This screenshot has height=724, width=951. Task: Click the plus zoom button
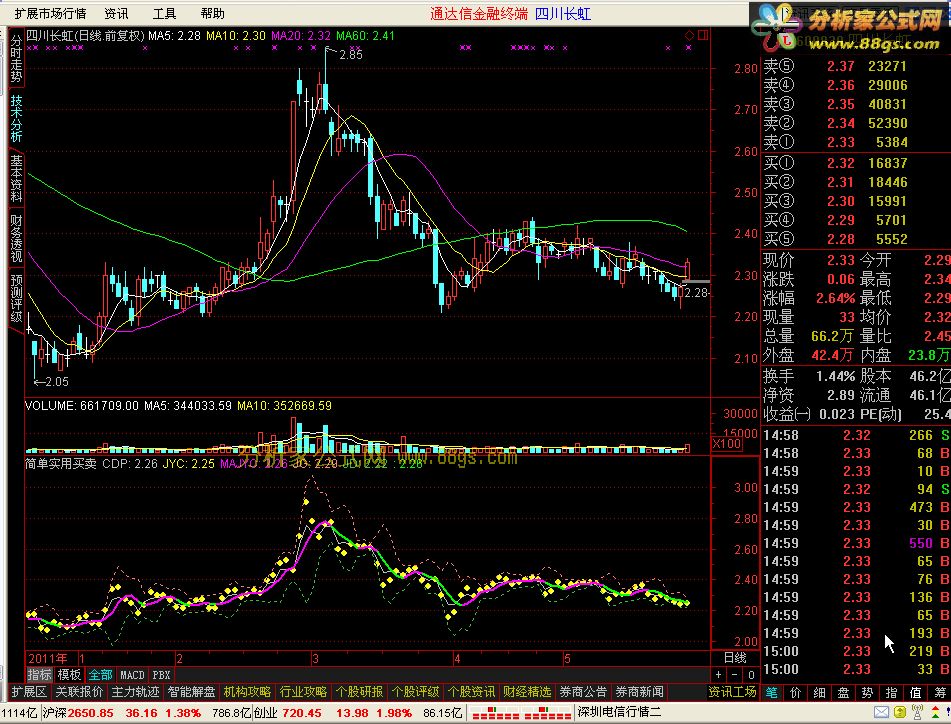click(x=719, y=674)
